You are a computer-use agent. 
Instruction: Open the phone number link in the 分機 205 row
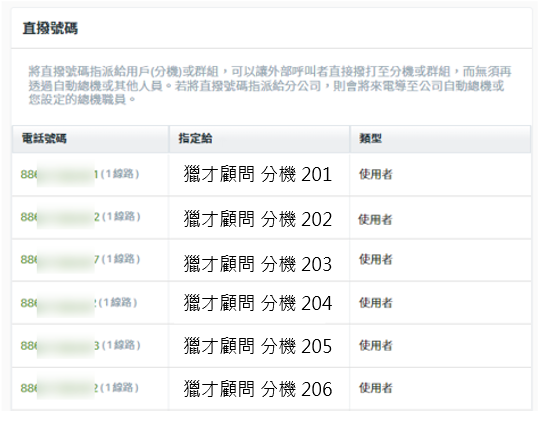(80, 345)
